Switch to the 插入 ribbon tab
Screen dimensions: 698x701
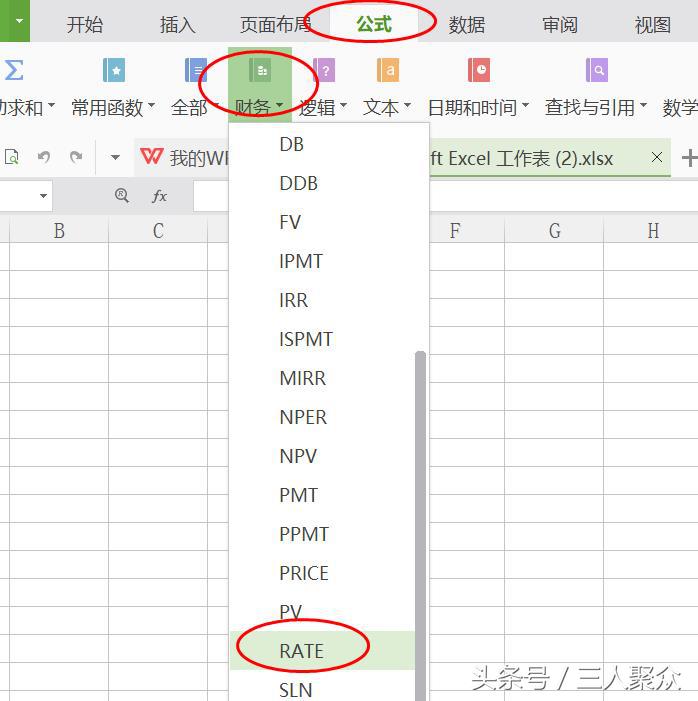click(178, 24)
